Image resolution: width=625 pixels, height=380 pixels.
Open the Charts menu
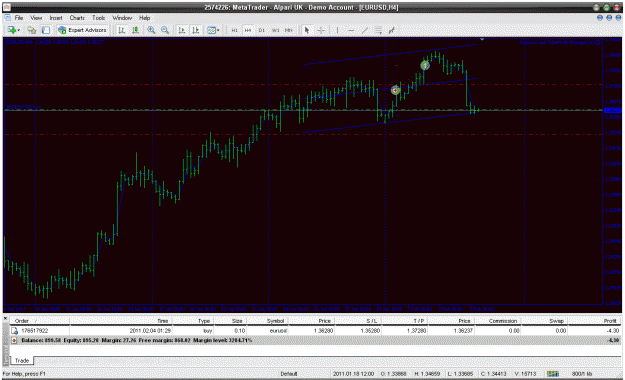[77, 18]
